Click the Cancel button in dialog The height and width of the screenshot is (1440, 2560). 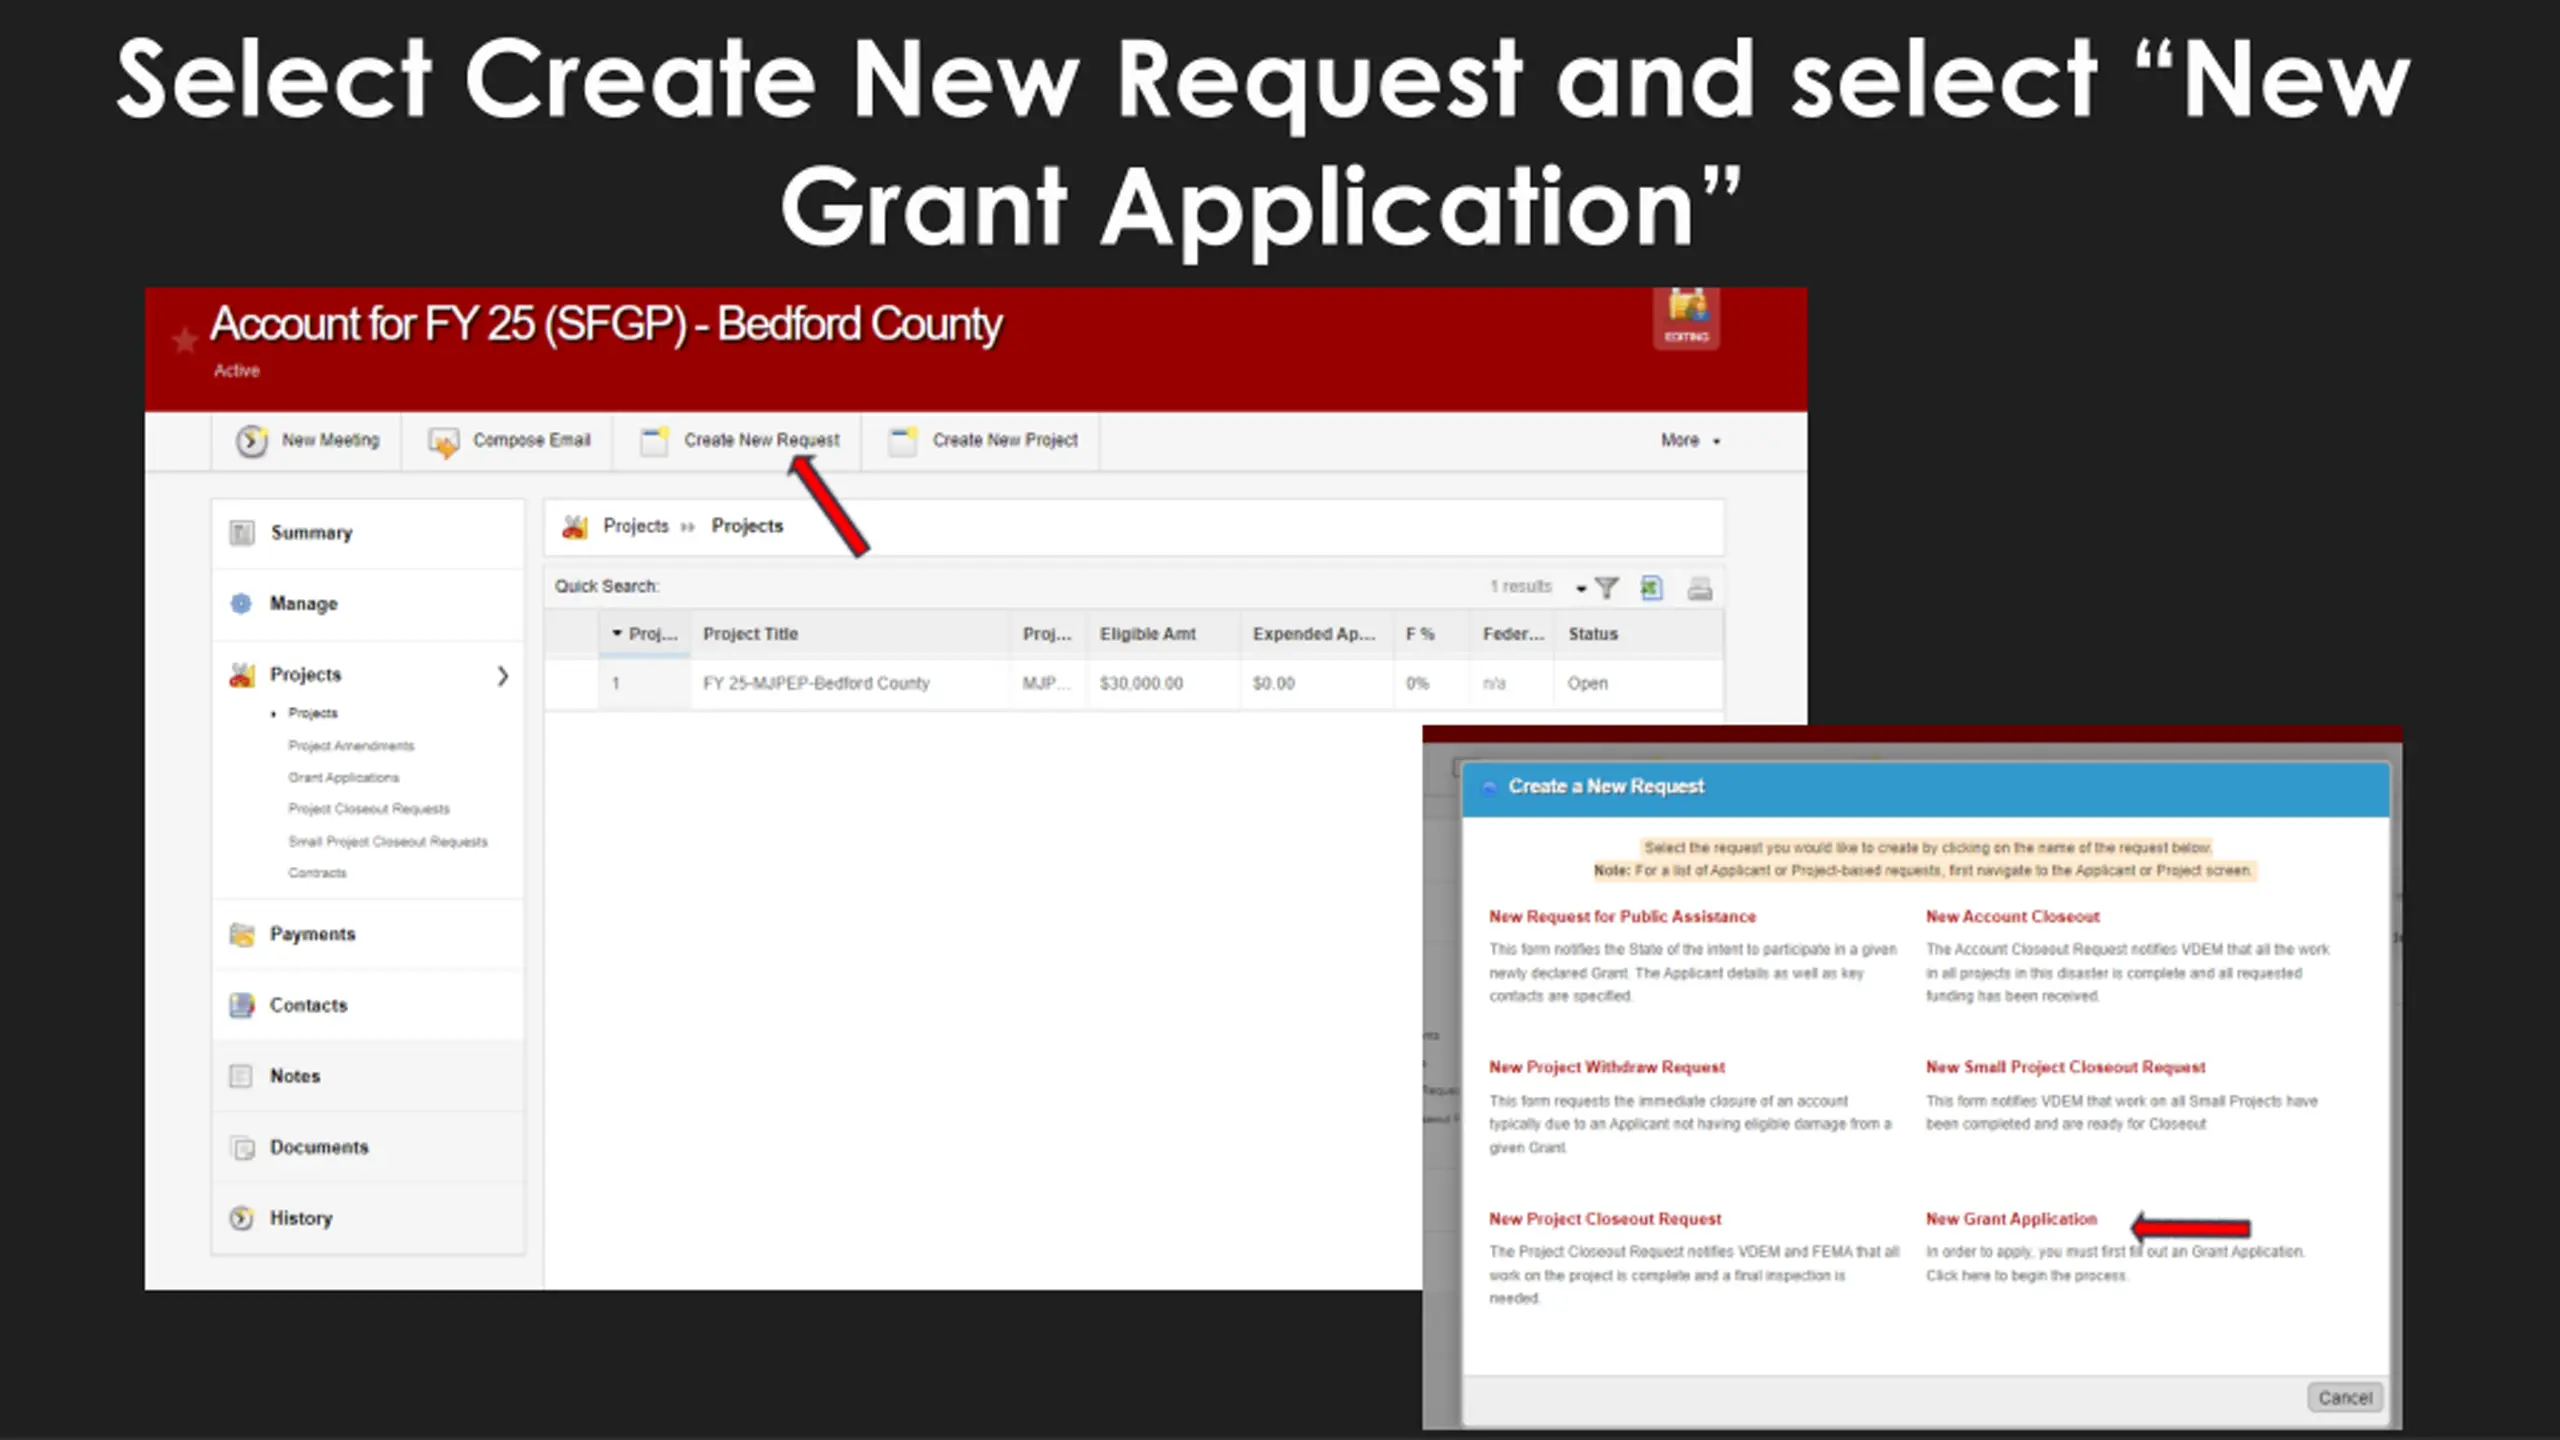coord(2344,1398)
